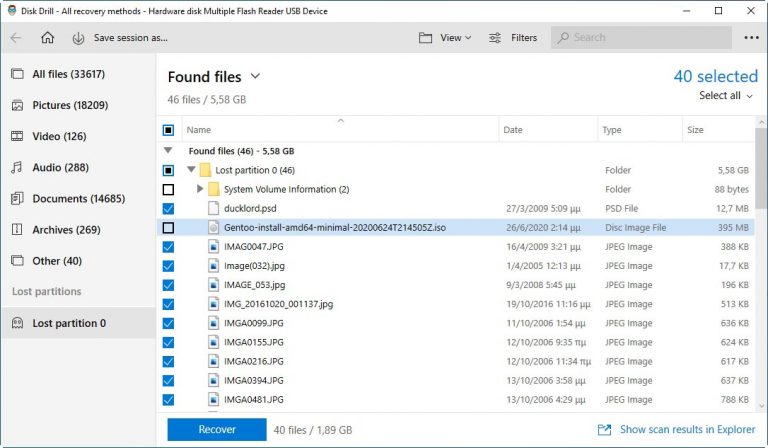Select the IMGA0394.JPG file name
Screen dimensions: 768x448
tap(254, 380)
